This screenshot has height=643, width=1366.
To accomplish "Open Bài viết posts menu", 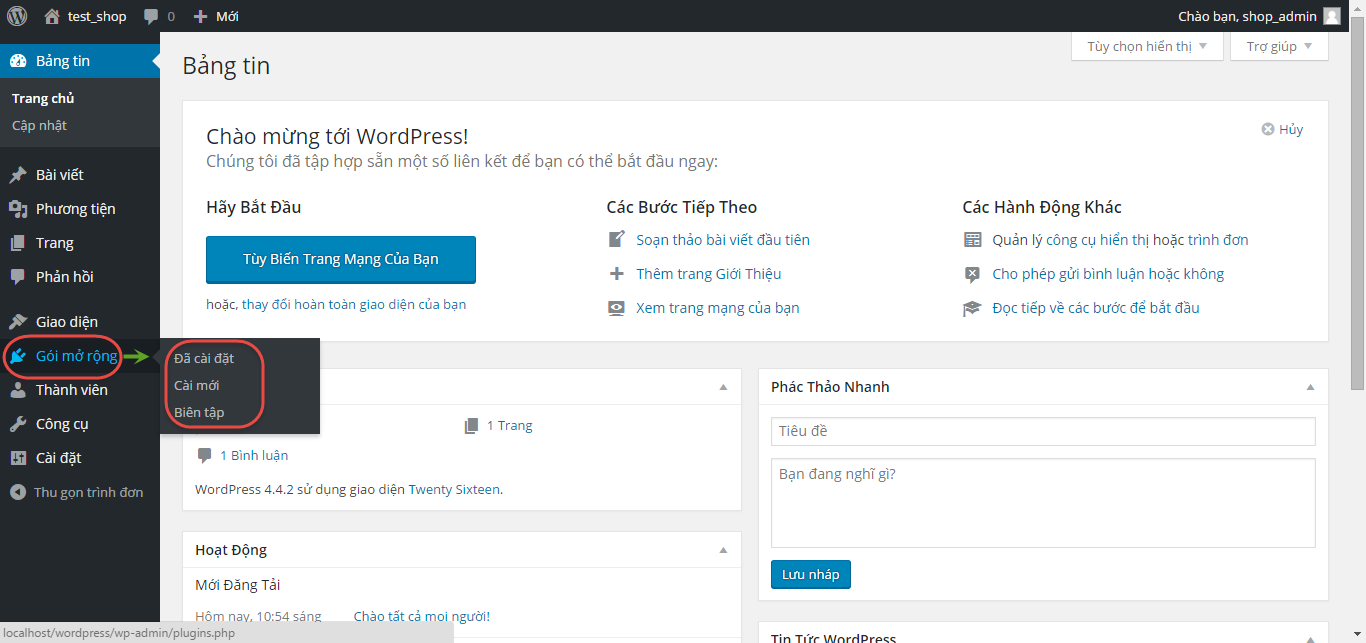I will [80, 175].
